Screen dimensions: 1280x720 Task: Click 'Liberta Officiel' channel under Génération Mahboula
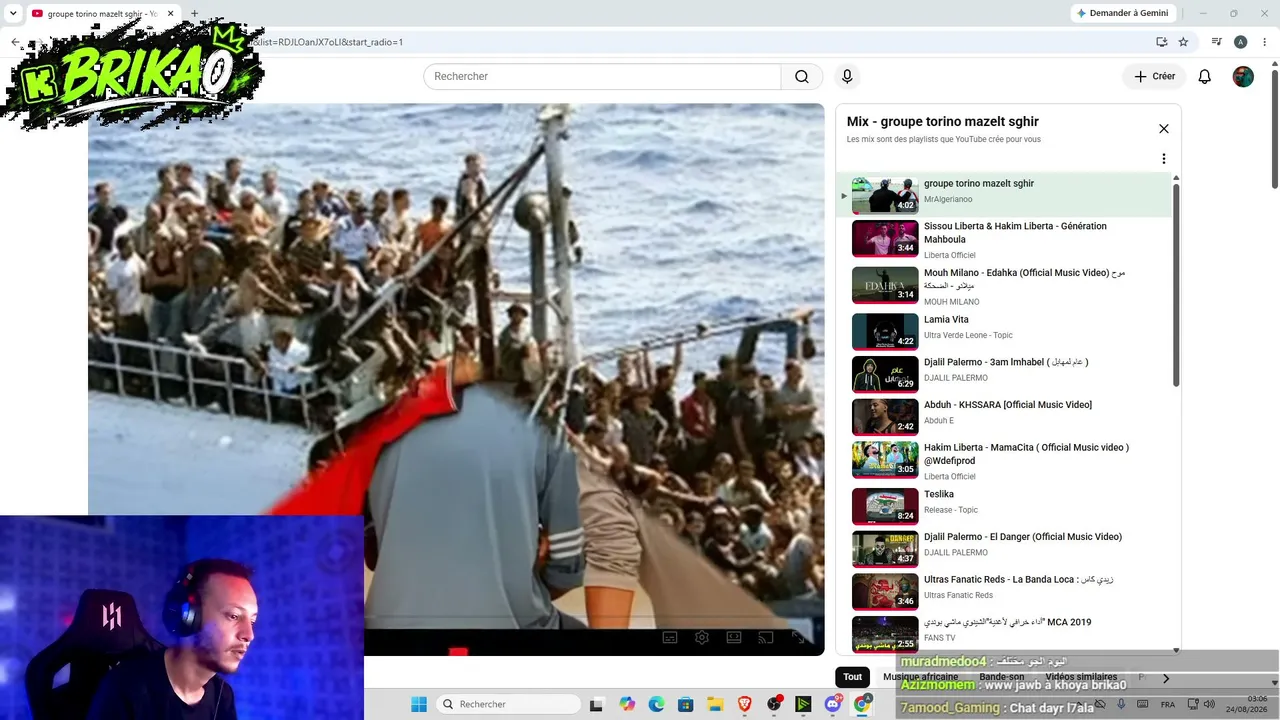coord(950,255)
